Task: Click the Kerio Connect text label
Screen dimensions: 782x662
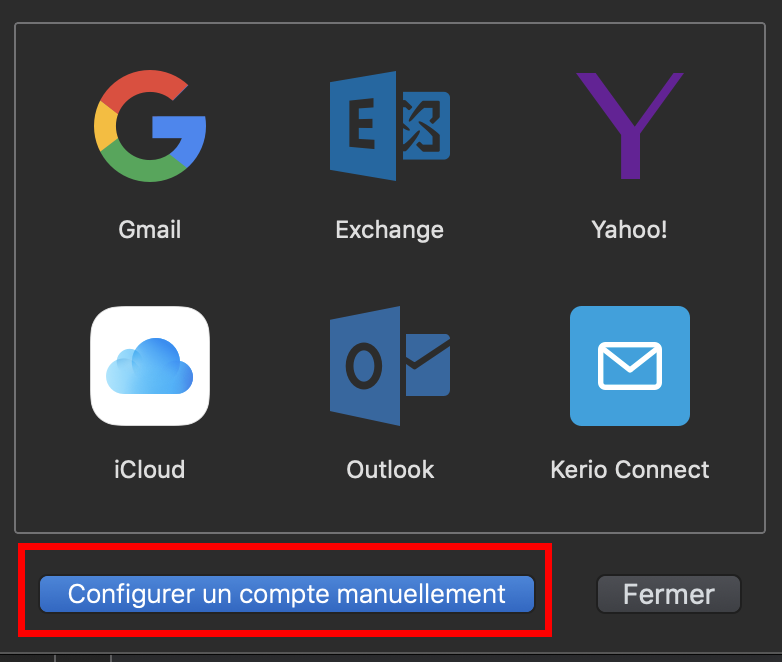Action: tap(629, 469)
